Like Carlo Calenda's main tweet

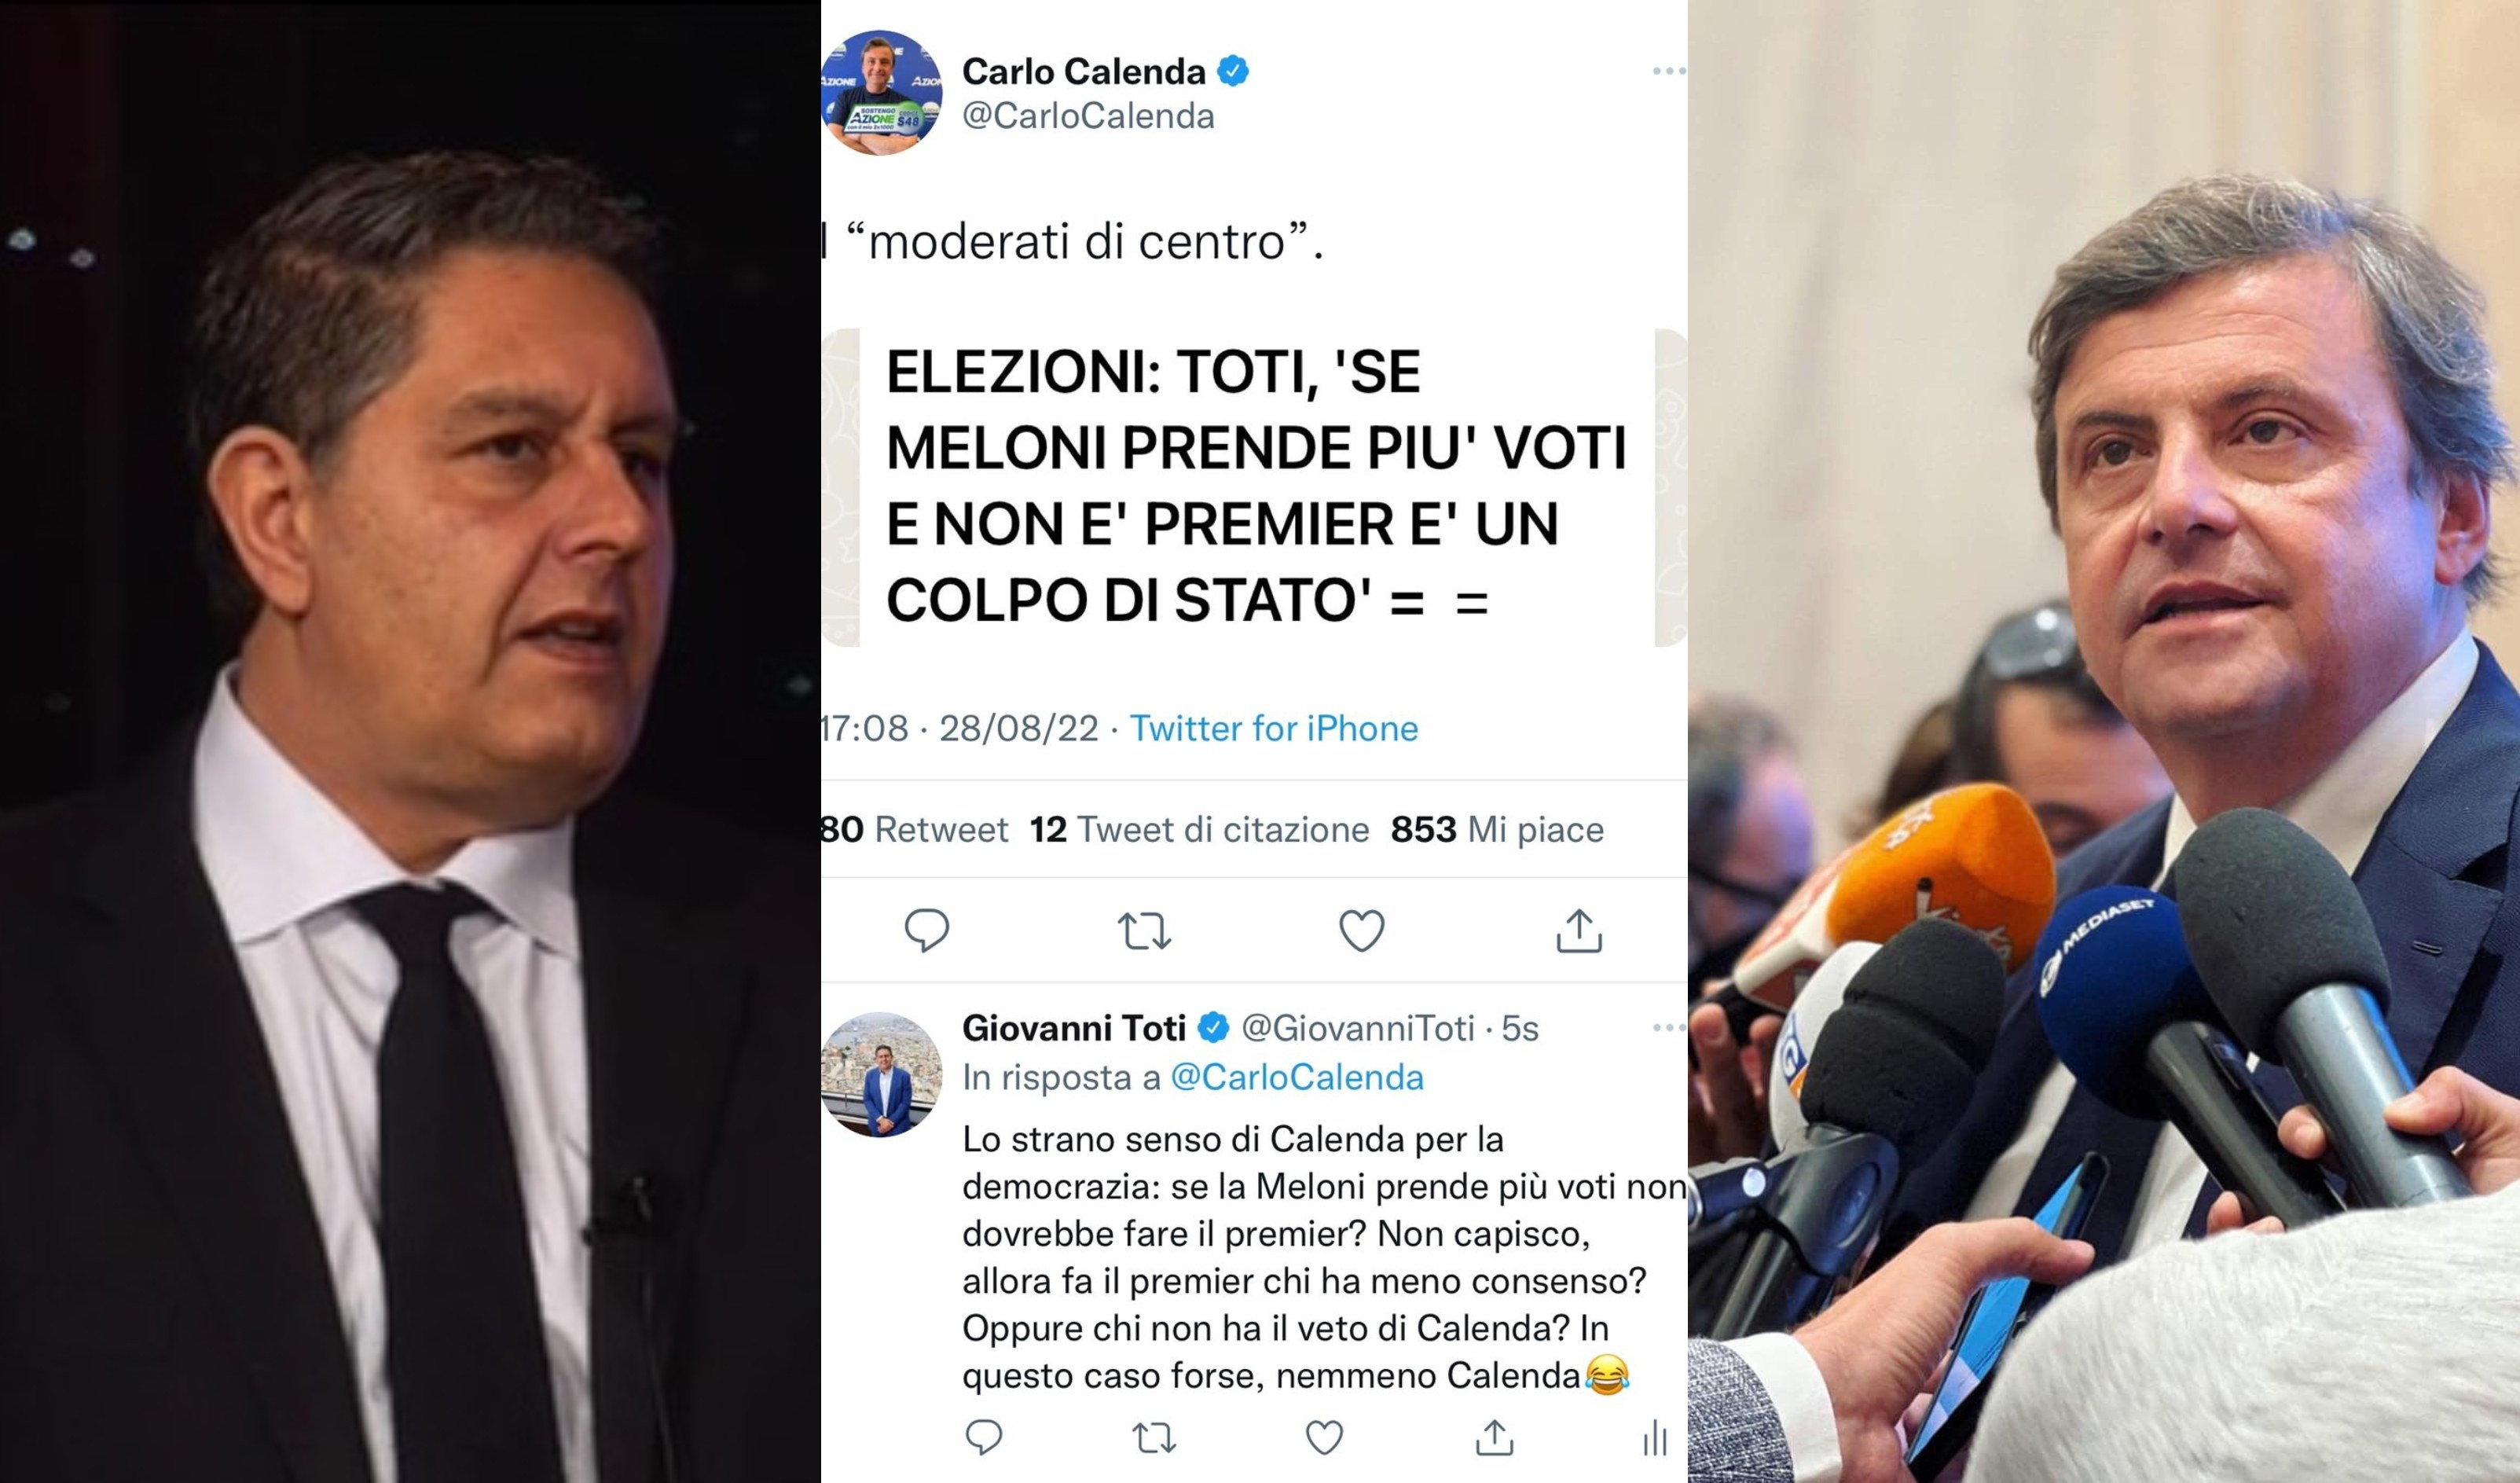click(1361, 930)
